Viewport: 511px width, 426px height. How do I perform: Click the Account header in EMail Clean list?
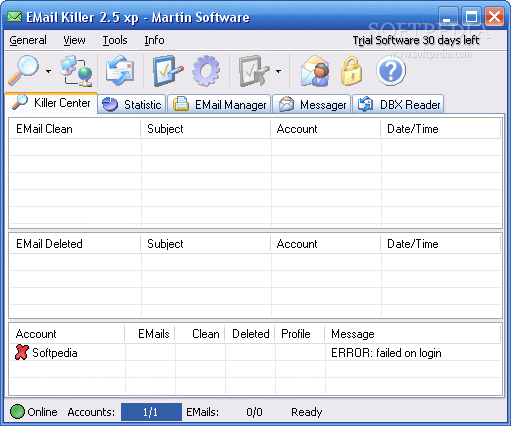tap(325, 129)
